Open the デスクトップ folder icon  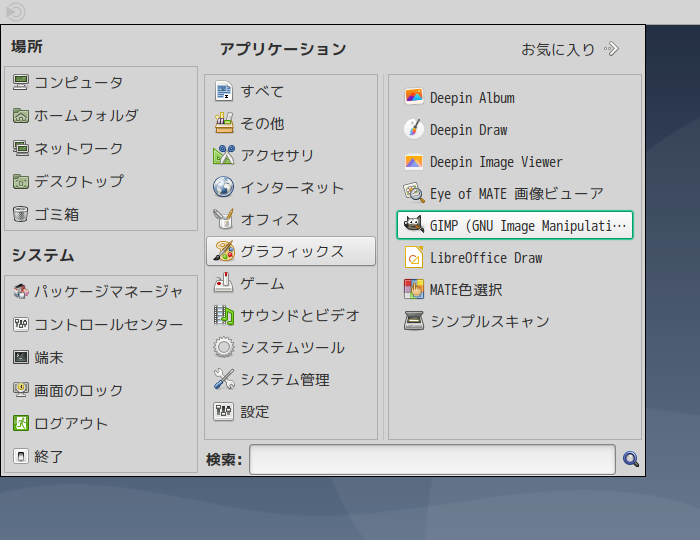pos(21,182)
